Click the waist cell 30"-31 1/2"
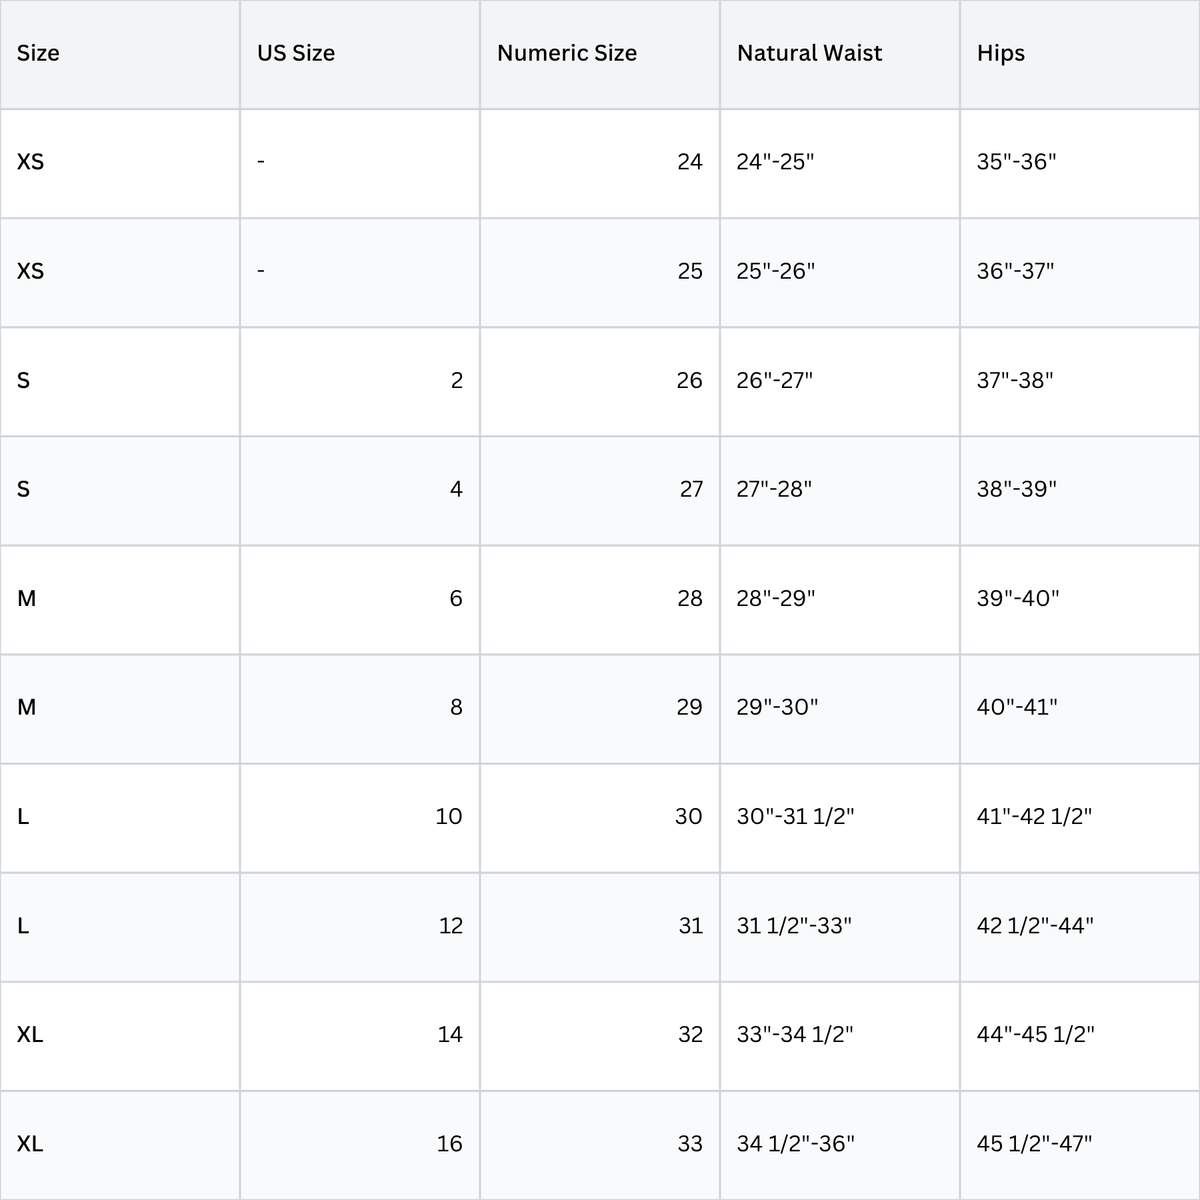1200x1200 pixels. [840, 817]
